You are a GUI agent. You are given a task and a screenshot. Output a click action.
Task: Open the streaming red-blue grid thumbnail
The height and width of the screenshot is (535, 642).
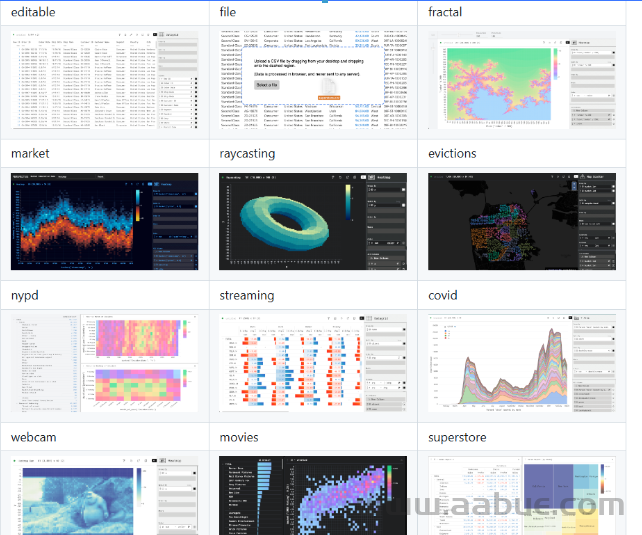(x=313, y=362)
